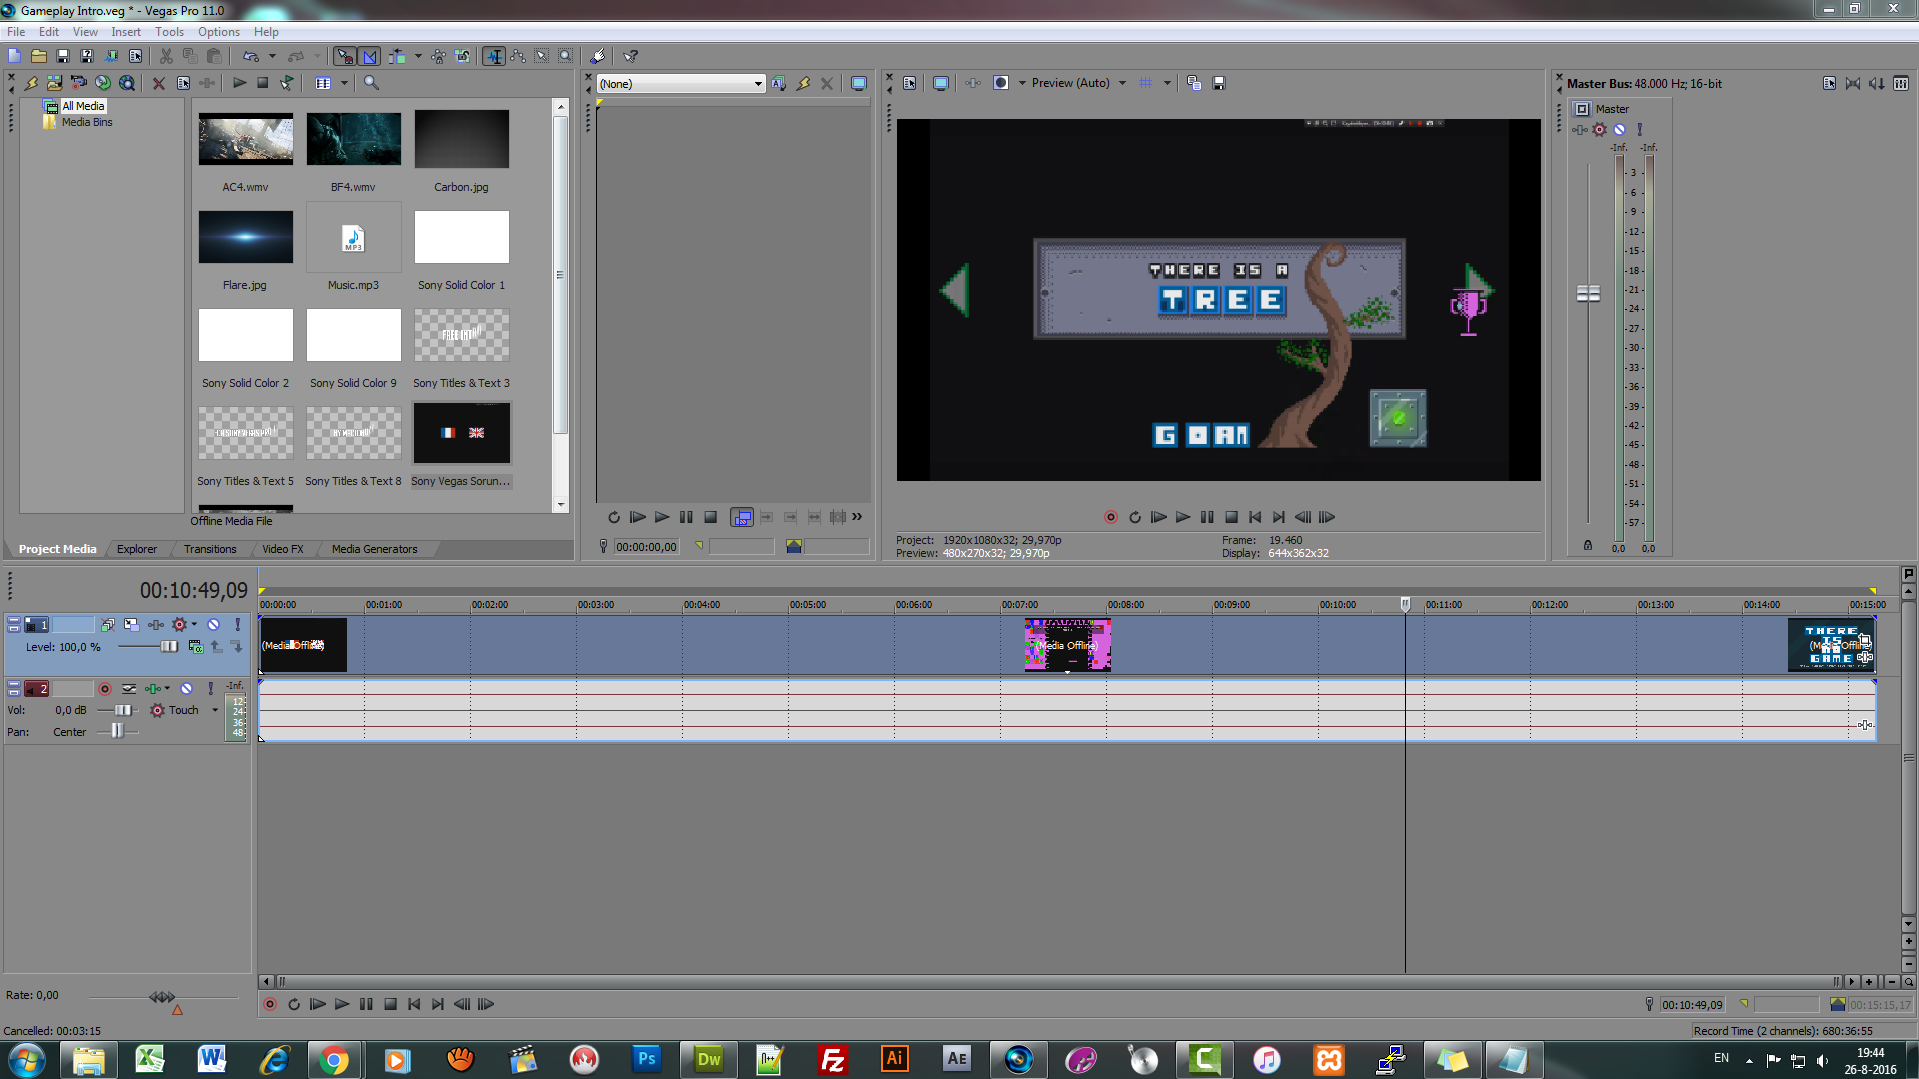Click the Cut scissors icon
The width and height of the screenshot is (1919, 1079).
tap(166, 56)
